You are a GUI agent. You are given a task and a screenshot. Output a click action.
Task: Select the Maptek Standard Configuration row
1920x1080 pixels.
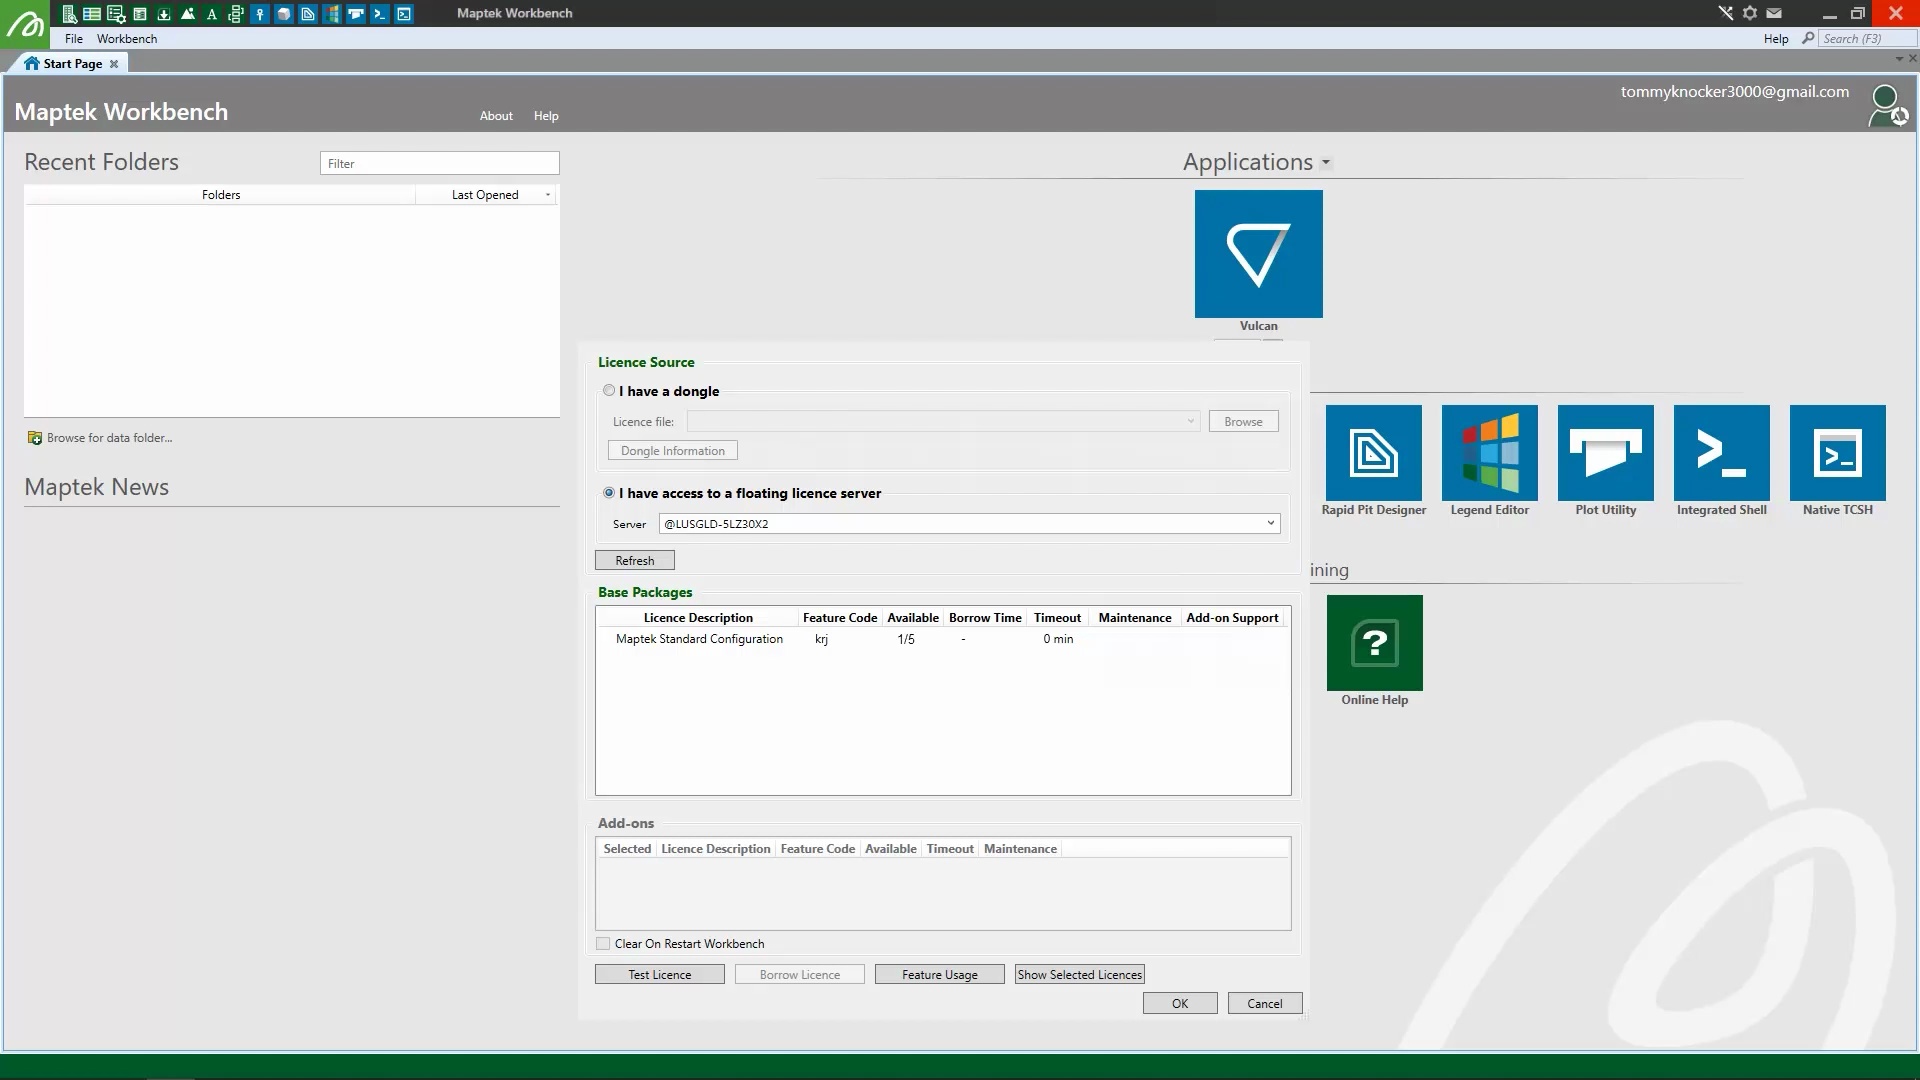[942, 639]
